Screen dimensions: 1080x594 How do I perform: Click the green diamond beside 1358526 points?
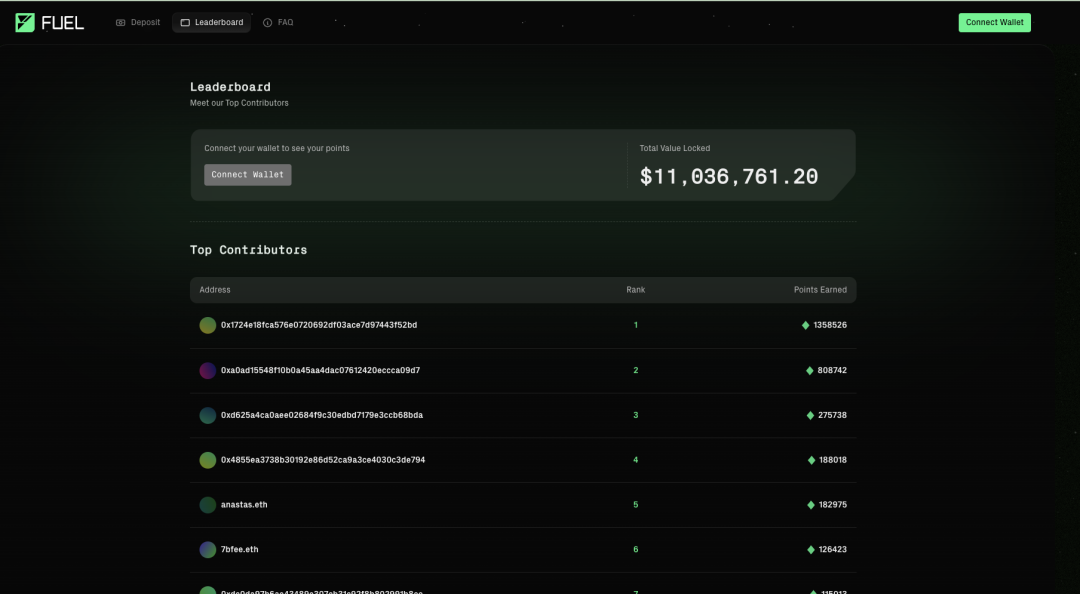(806, 325)
